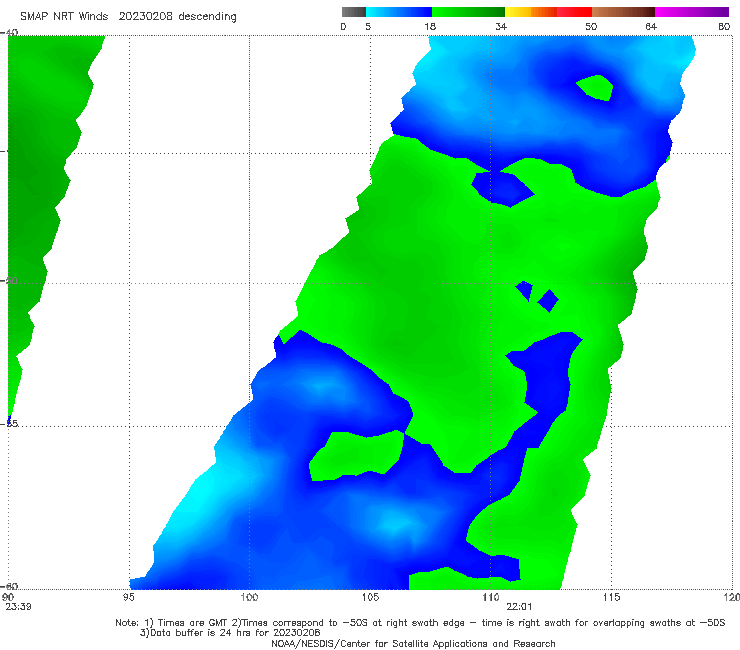Screen dimensions: 740x650
Task: Click the swath time '23:39'
Action: click(18, 607)
